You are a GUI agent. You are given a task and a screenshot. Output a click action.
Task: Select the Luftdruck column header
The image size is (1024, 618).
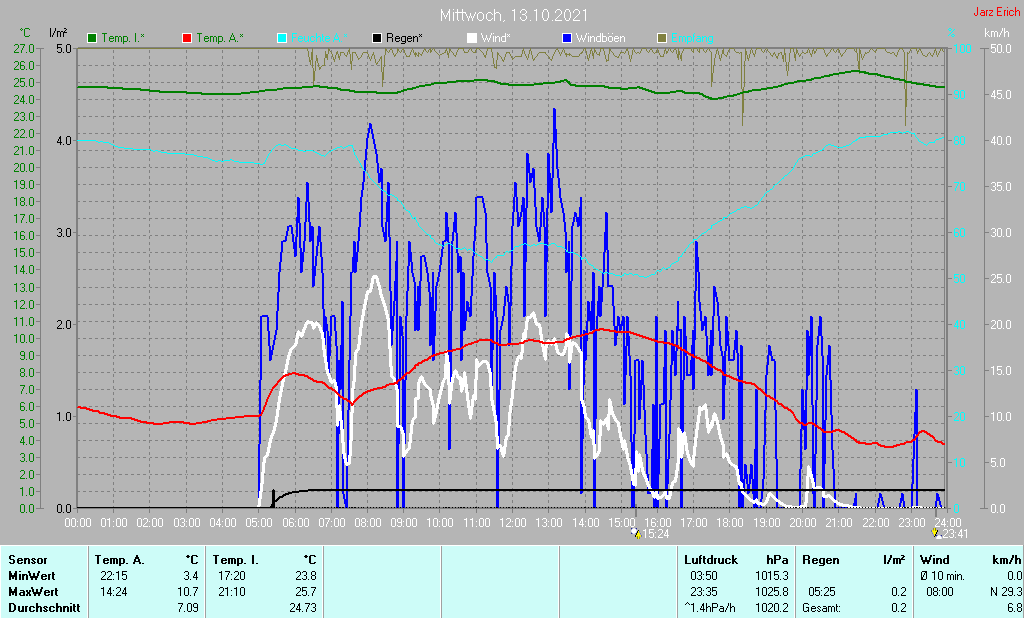[x=711, y=560]
